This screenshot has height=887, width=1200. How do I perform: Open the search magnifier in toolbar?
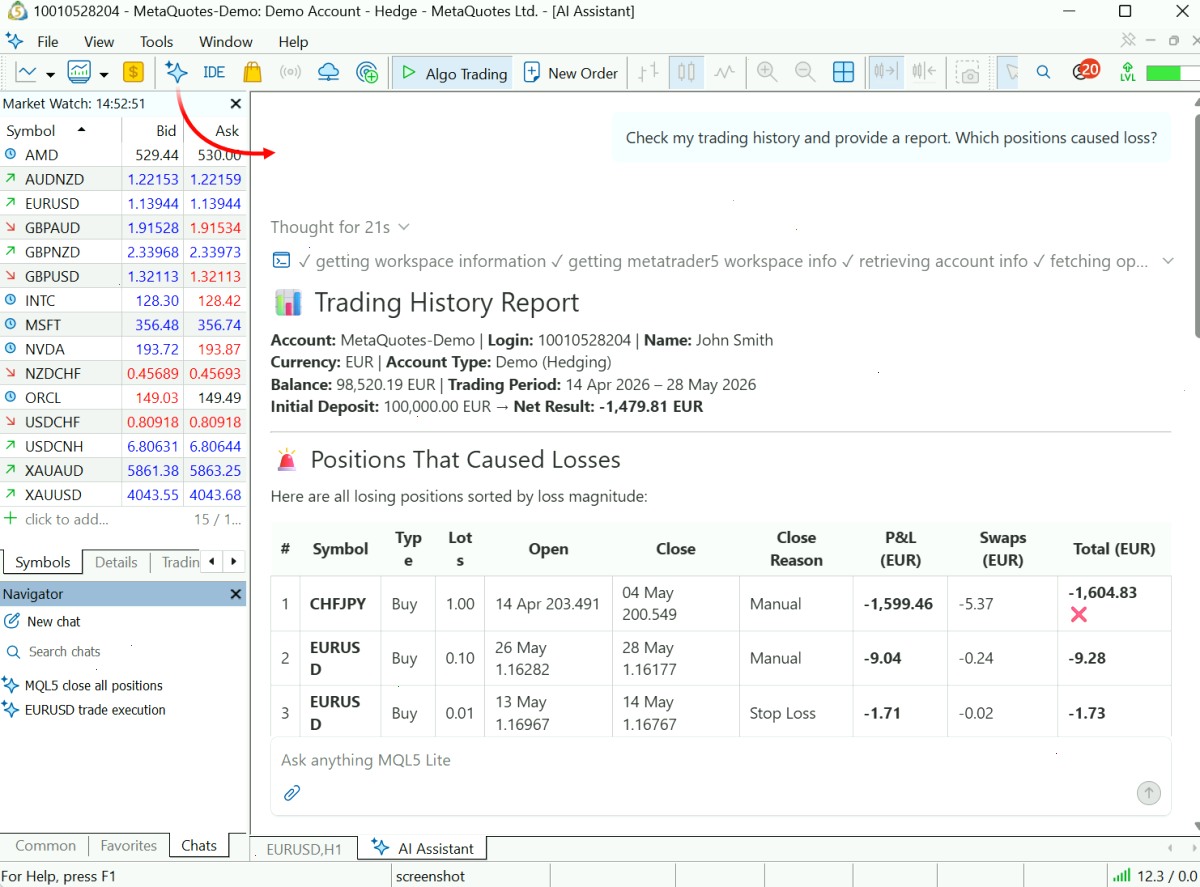1043,72
